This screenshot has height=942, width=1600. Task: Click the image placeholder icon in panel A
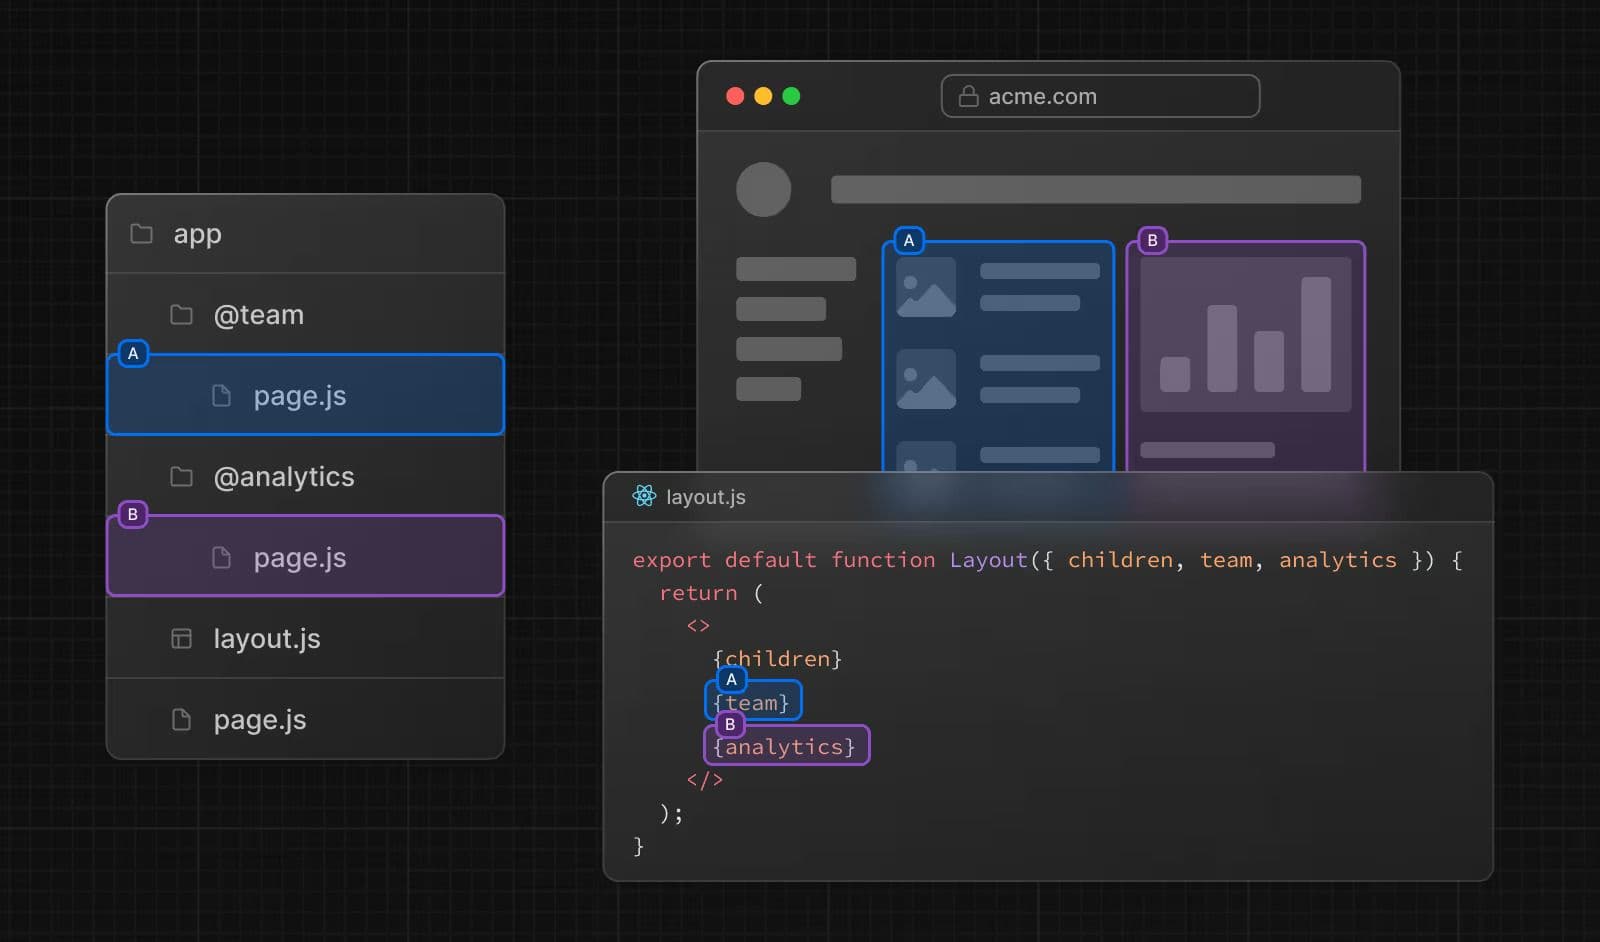[925, 287]
